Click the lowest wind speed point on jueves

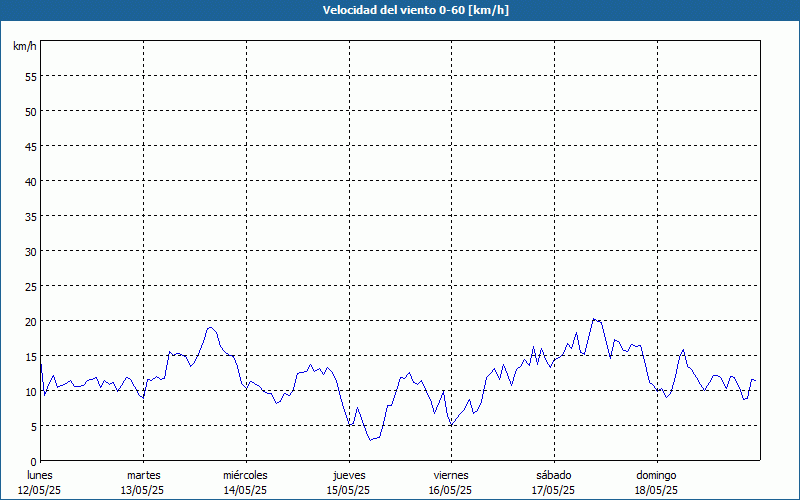click(370, 440)
